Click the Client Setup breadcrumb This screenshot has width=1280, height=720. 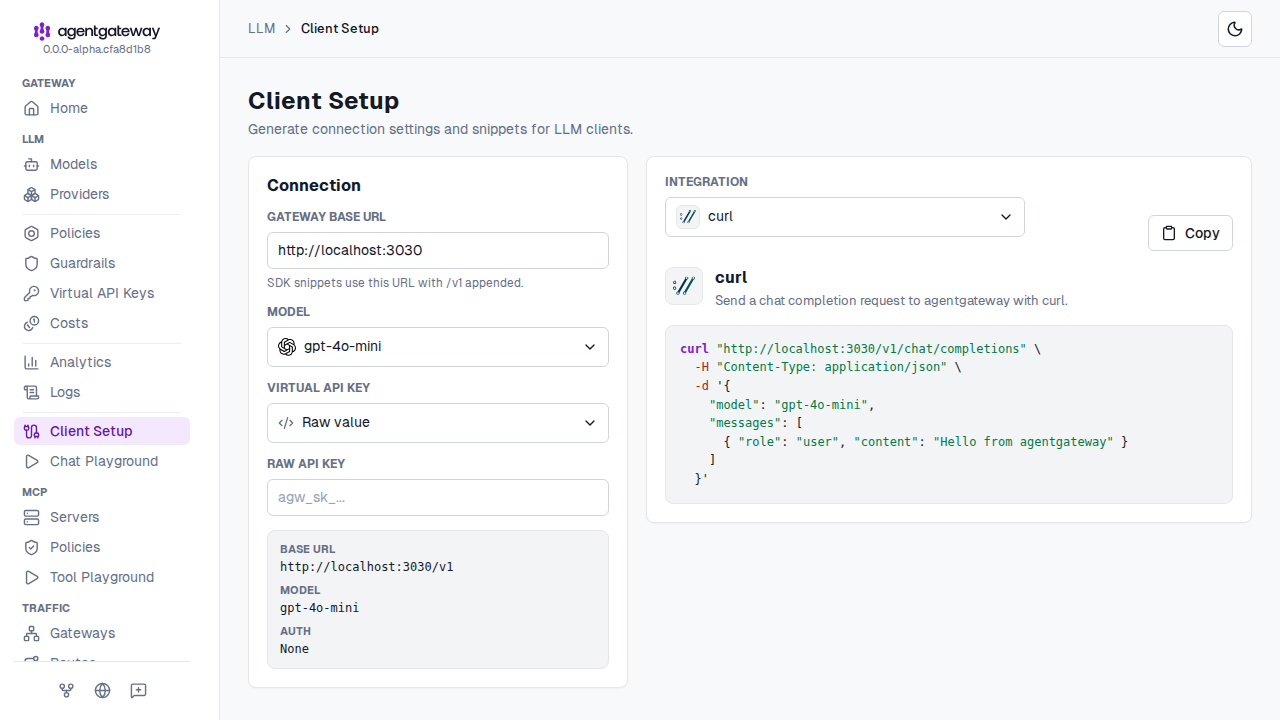pyautogui.click(x=340, y=28)
